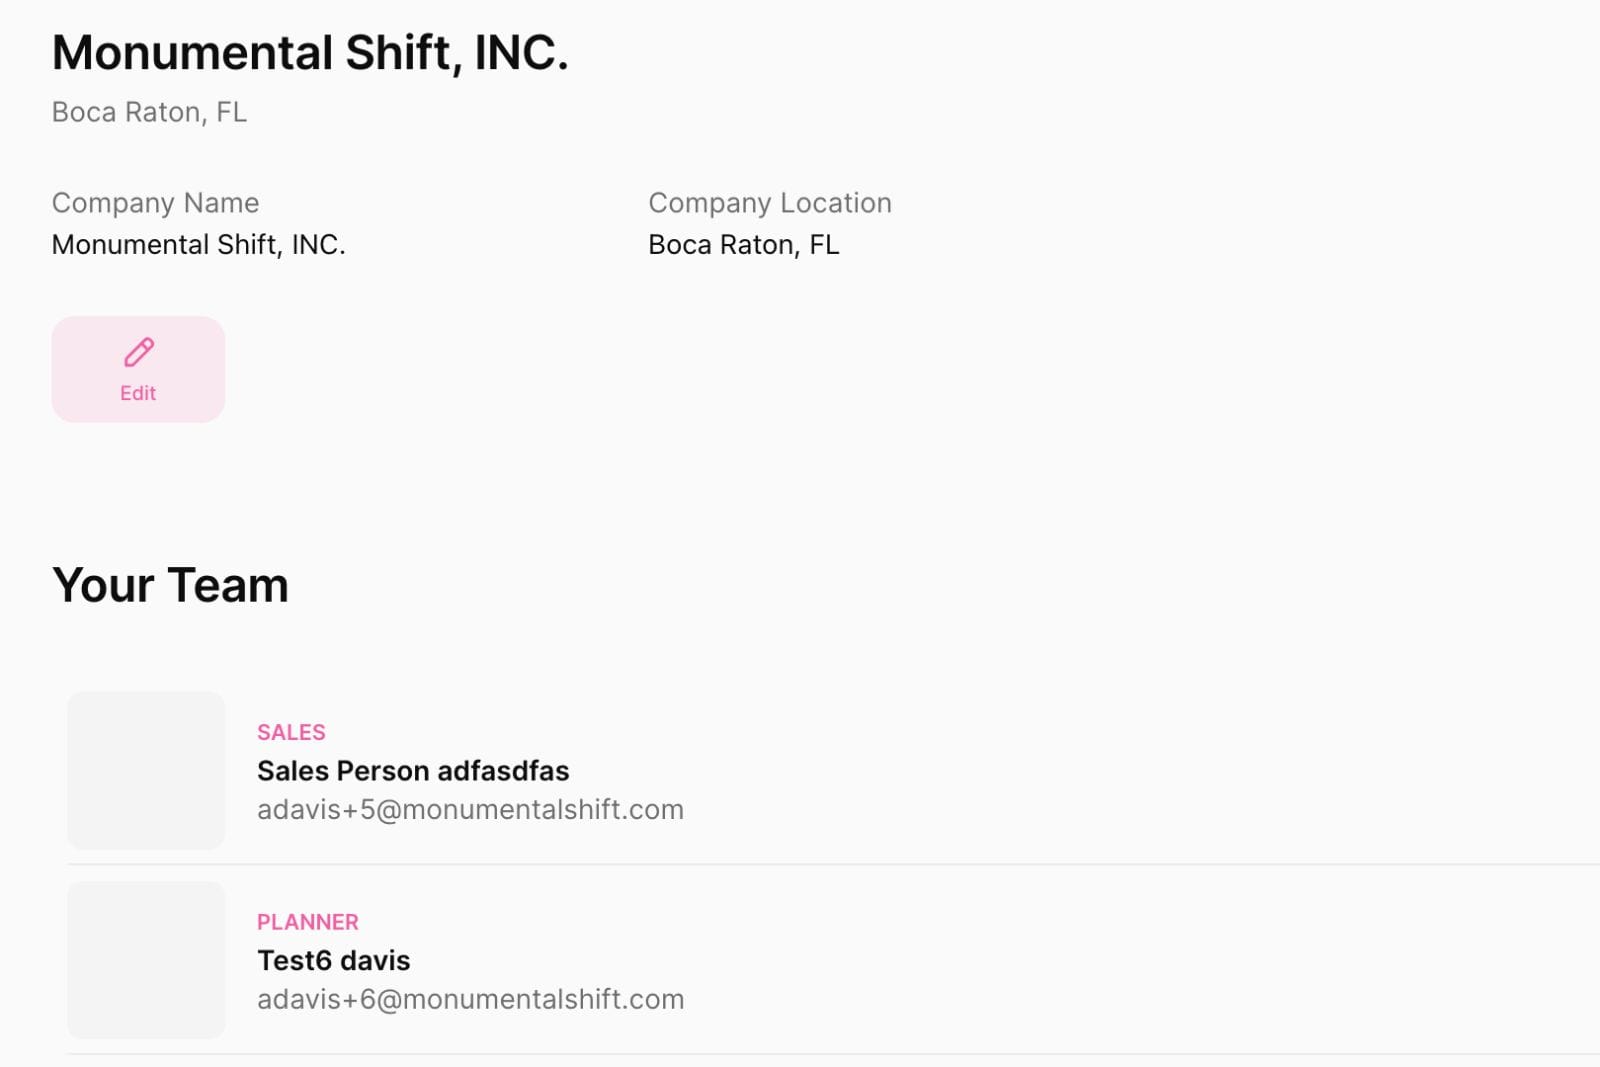Click the adavis+6@monumentalshift.com email

[470, 1000]
